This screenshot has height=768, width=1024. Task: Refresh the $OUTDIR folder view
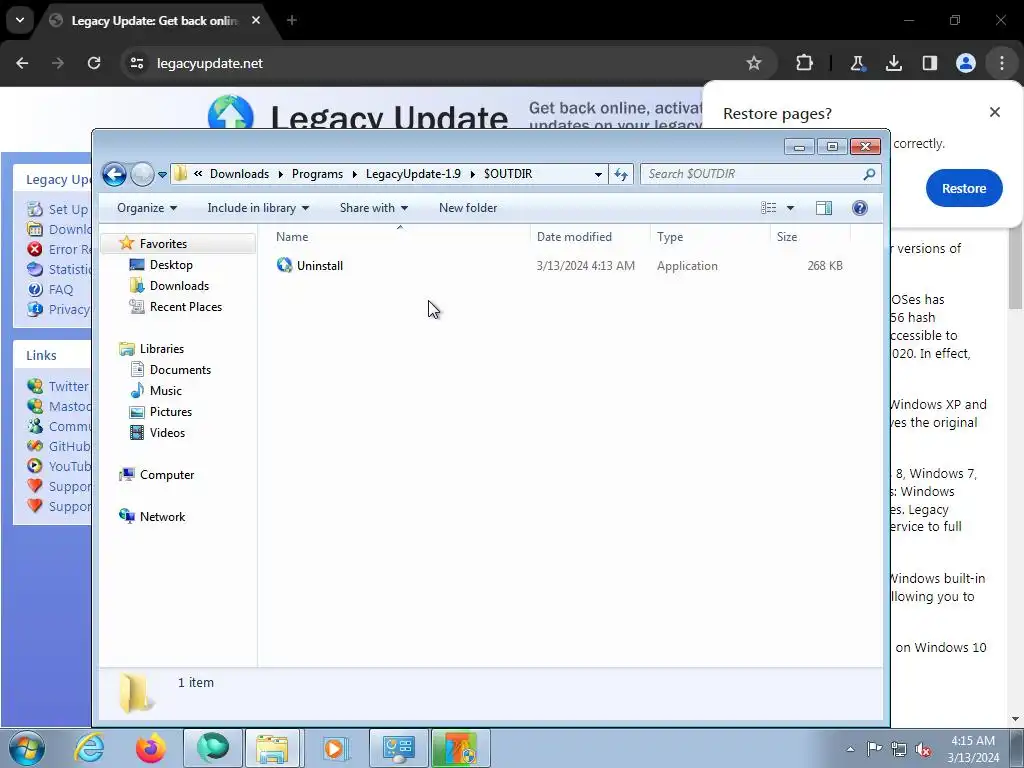coord(620,174)
